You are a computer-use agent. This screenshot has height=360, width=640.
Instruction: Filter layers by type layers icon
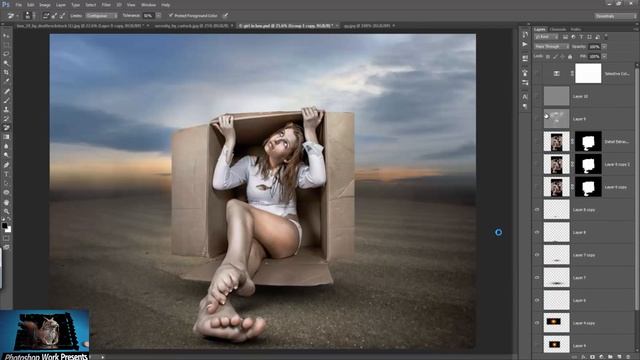[x=581, y=37]
